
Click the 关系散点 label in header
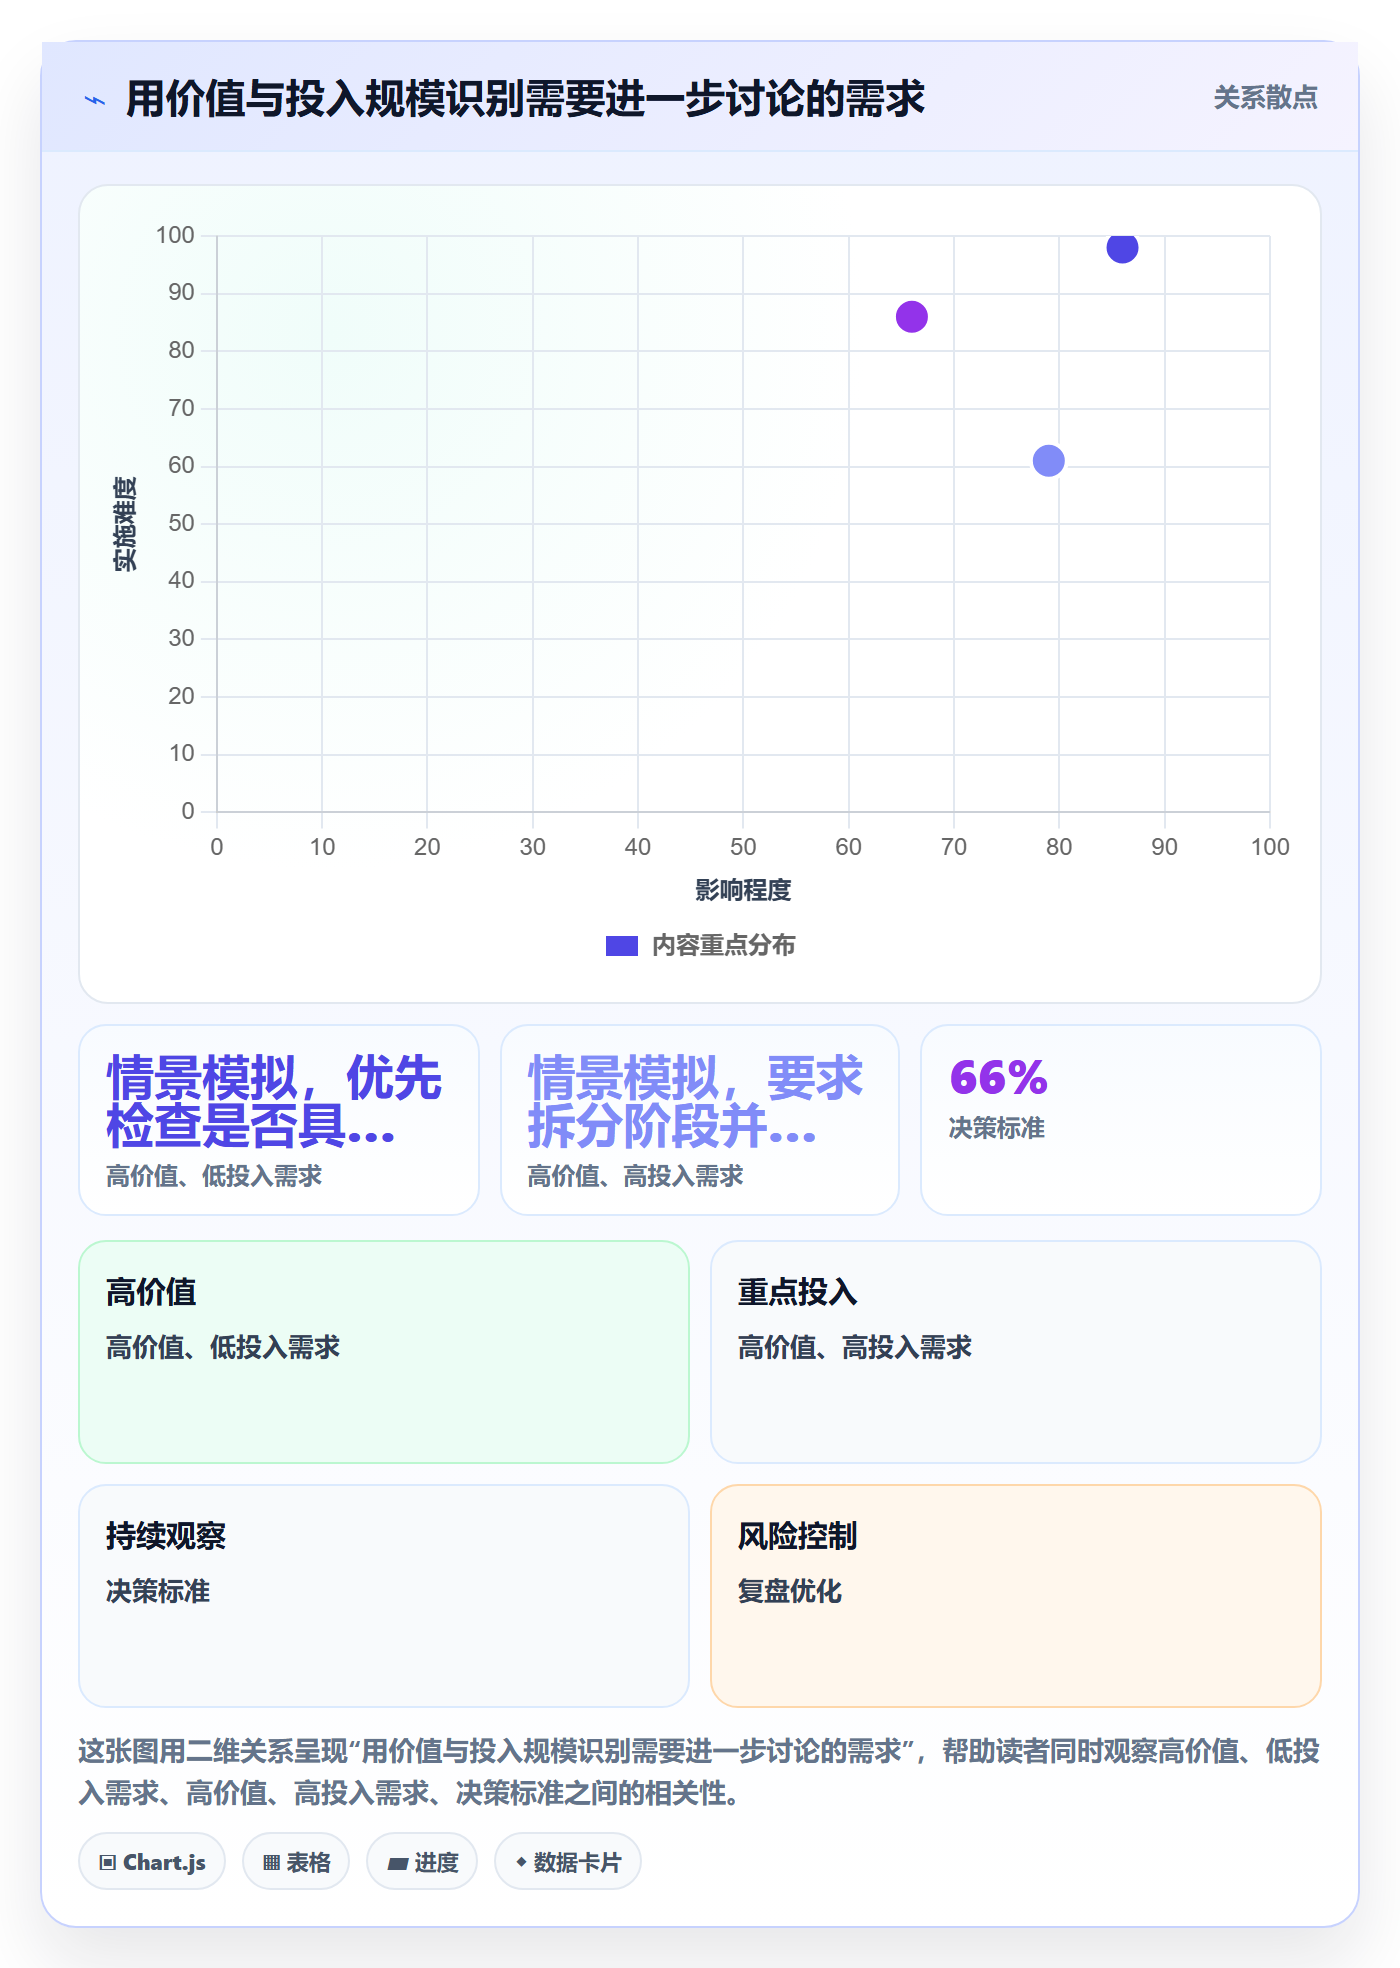click(1265, 98)
